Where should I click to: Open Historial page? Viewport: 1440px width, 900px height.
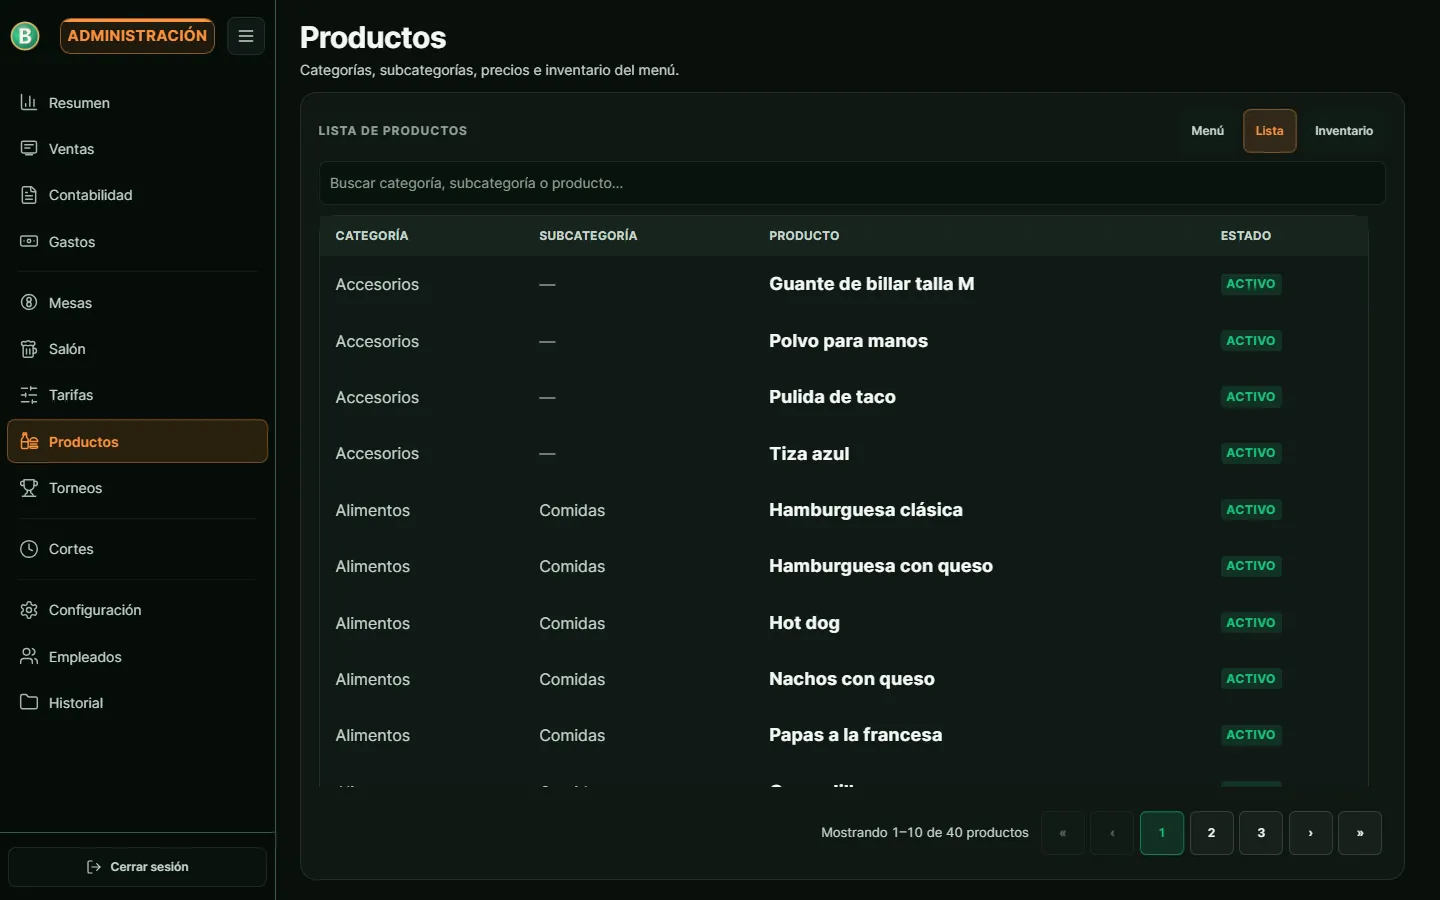coord(137,703)
